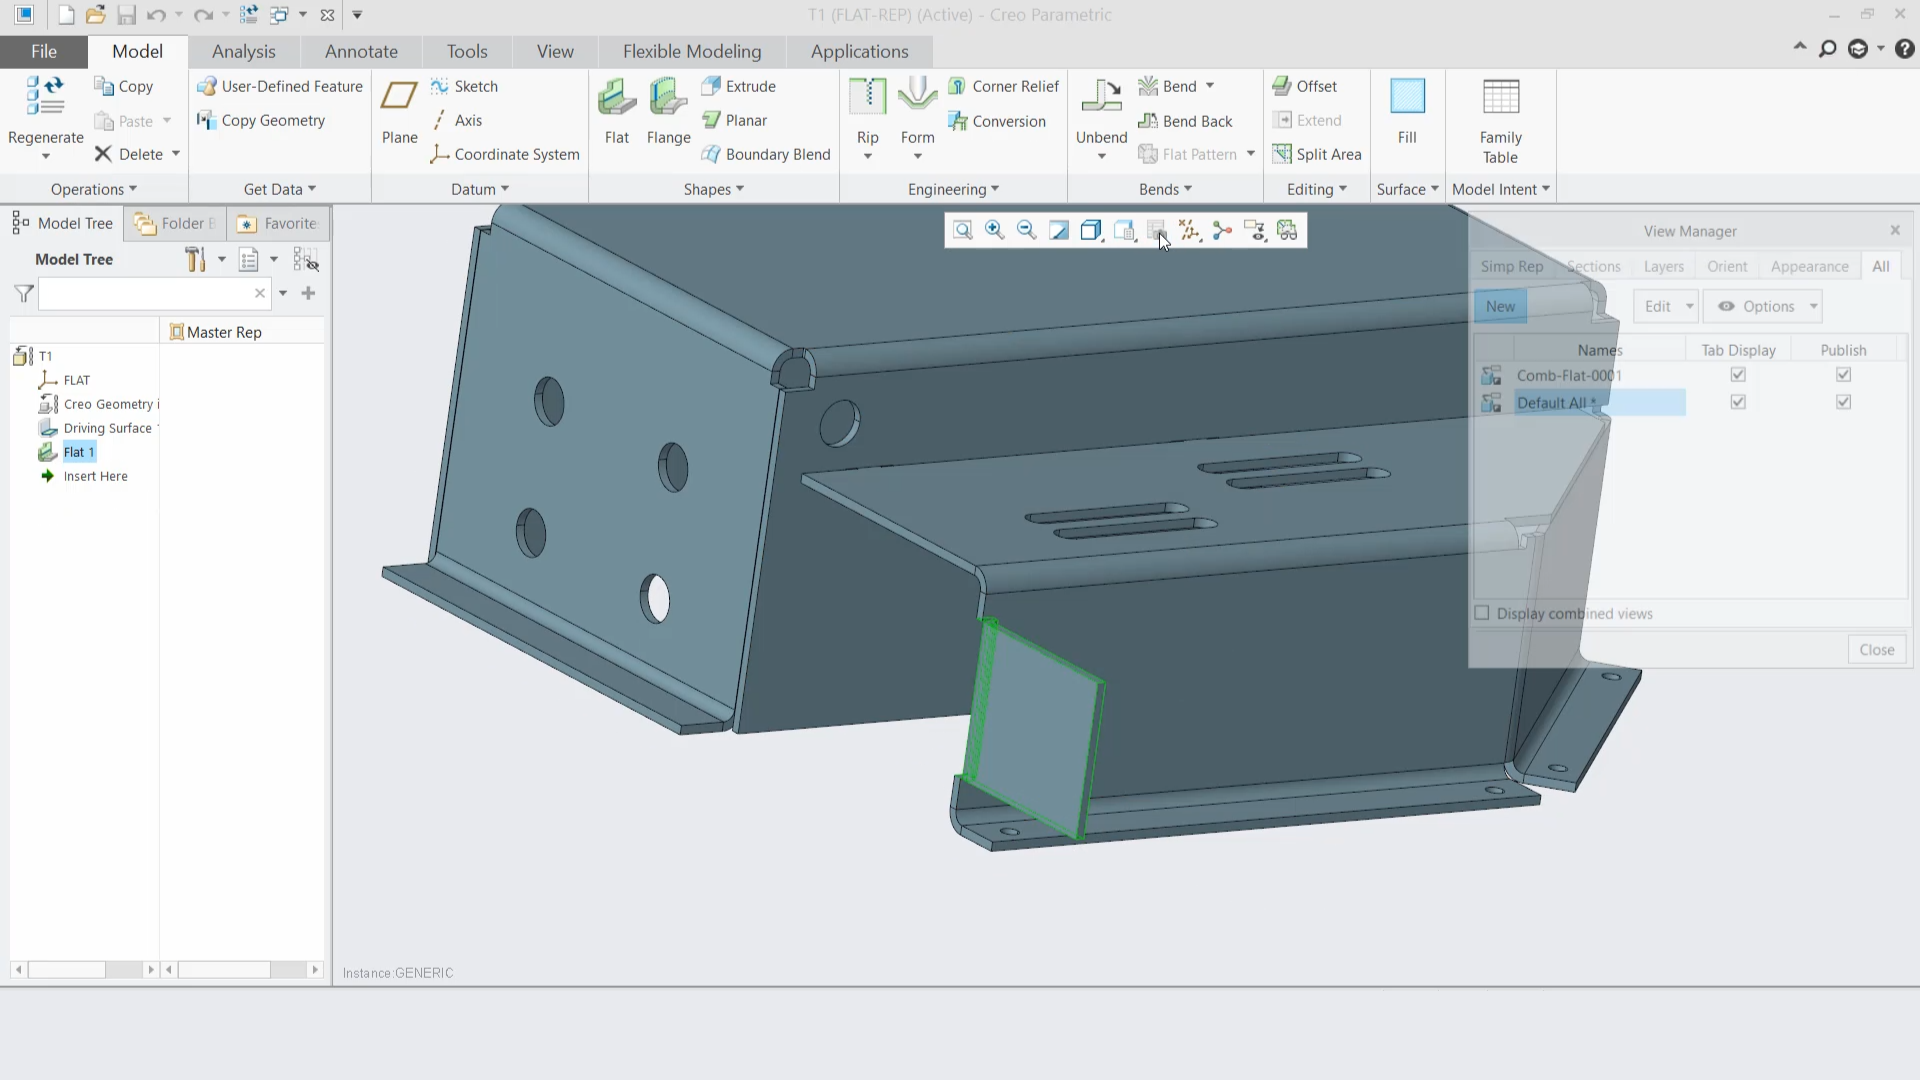Screen dimensions: 1920x1080
Task: Switch to the Flexible Modeling tab
Action: (692, 51)
